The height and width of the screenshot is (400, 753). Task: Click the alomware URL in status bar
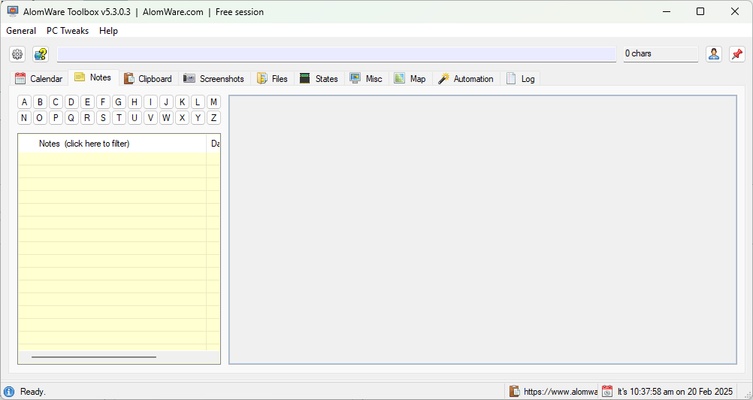coord(560,392)
